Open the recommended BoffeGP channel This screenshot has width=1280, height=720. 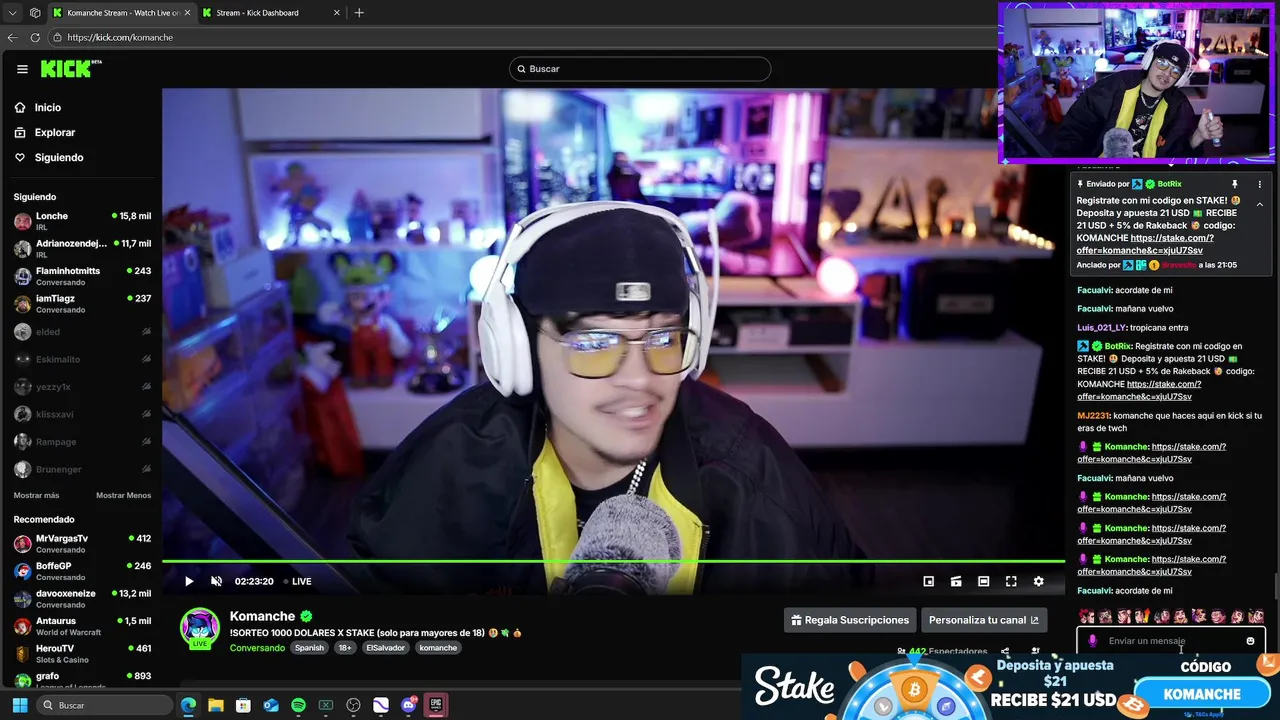(82, 571)
